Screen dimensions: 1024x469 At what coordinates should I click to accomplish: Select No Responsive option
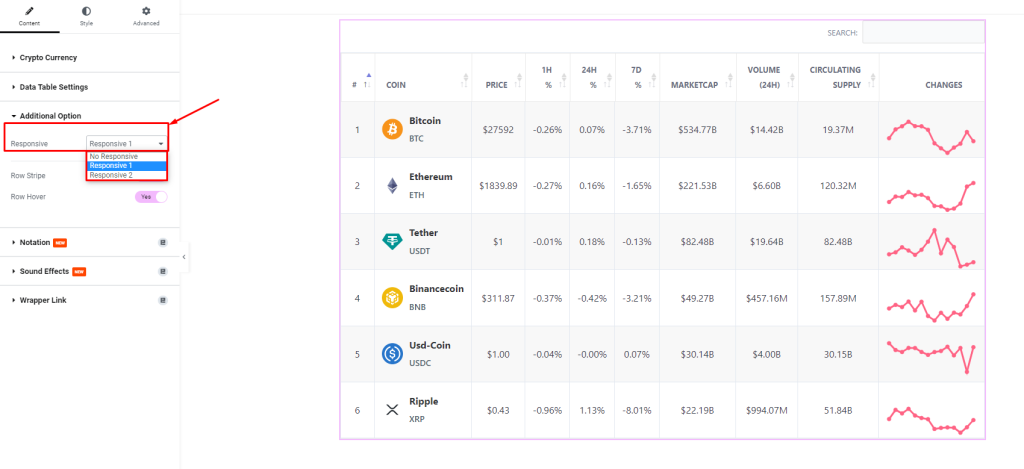[x=127, y=157]
